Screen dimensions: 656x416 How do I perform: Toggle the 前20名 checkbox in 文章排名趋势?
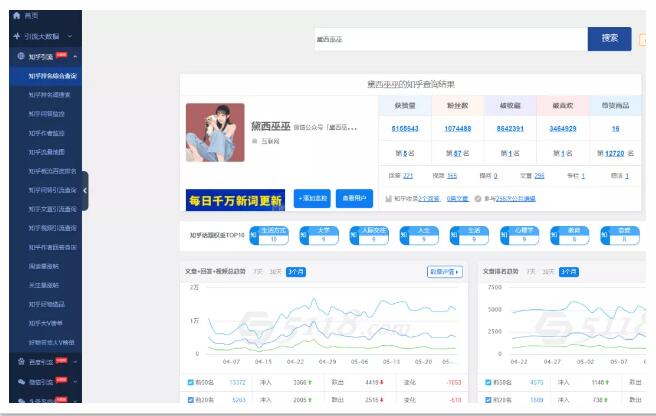488,400
